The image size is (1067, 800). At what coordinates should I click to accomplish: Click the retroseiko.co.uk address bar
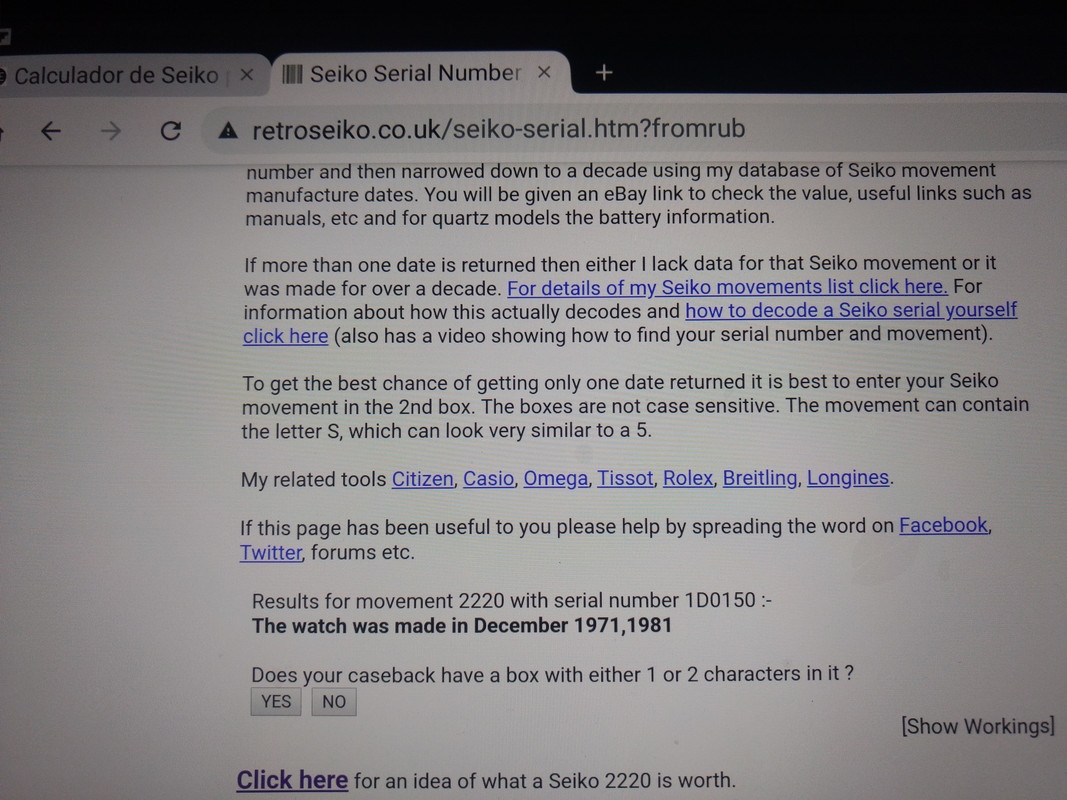(x=499, y=129)
